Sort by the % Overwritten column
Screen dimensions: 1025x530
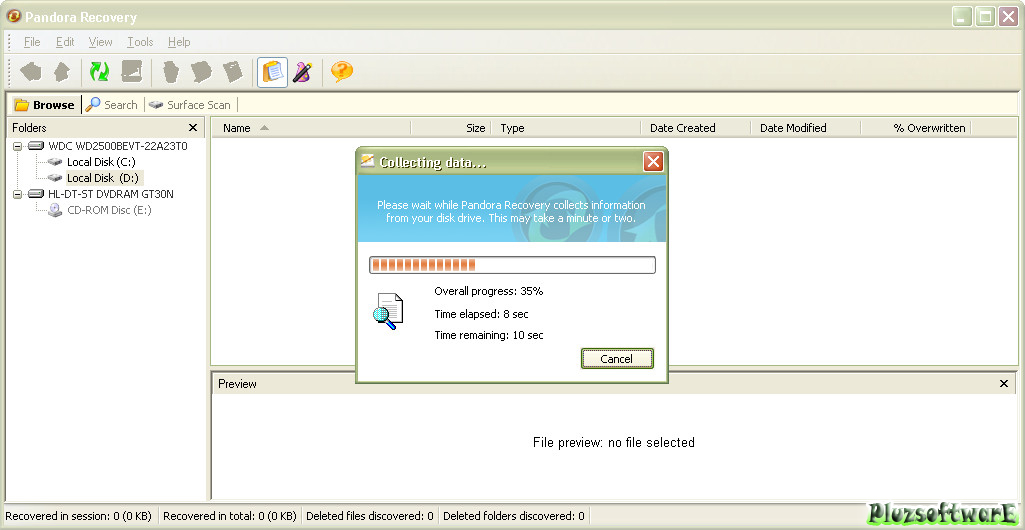[916, 128]
